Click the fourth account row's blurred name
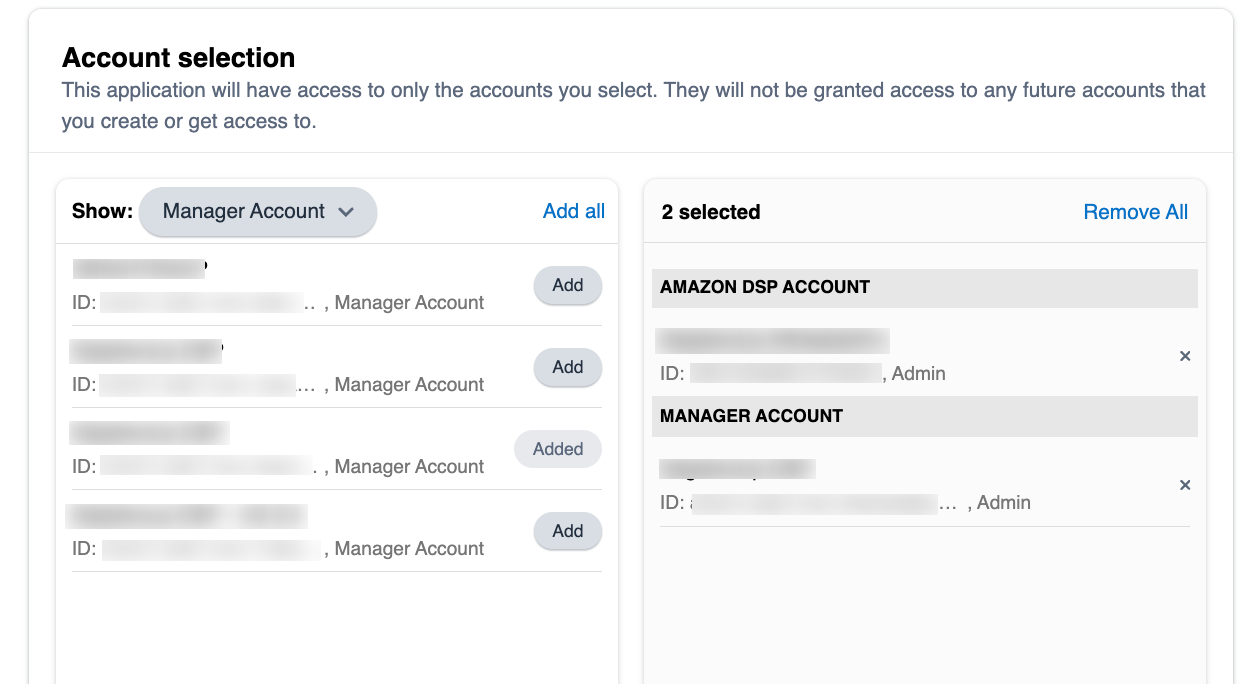 tap(187, 516)
